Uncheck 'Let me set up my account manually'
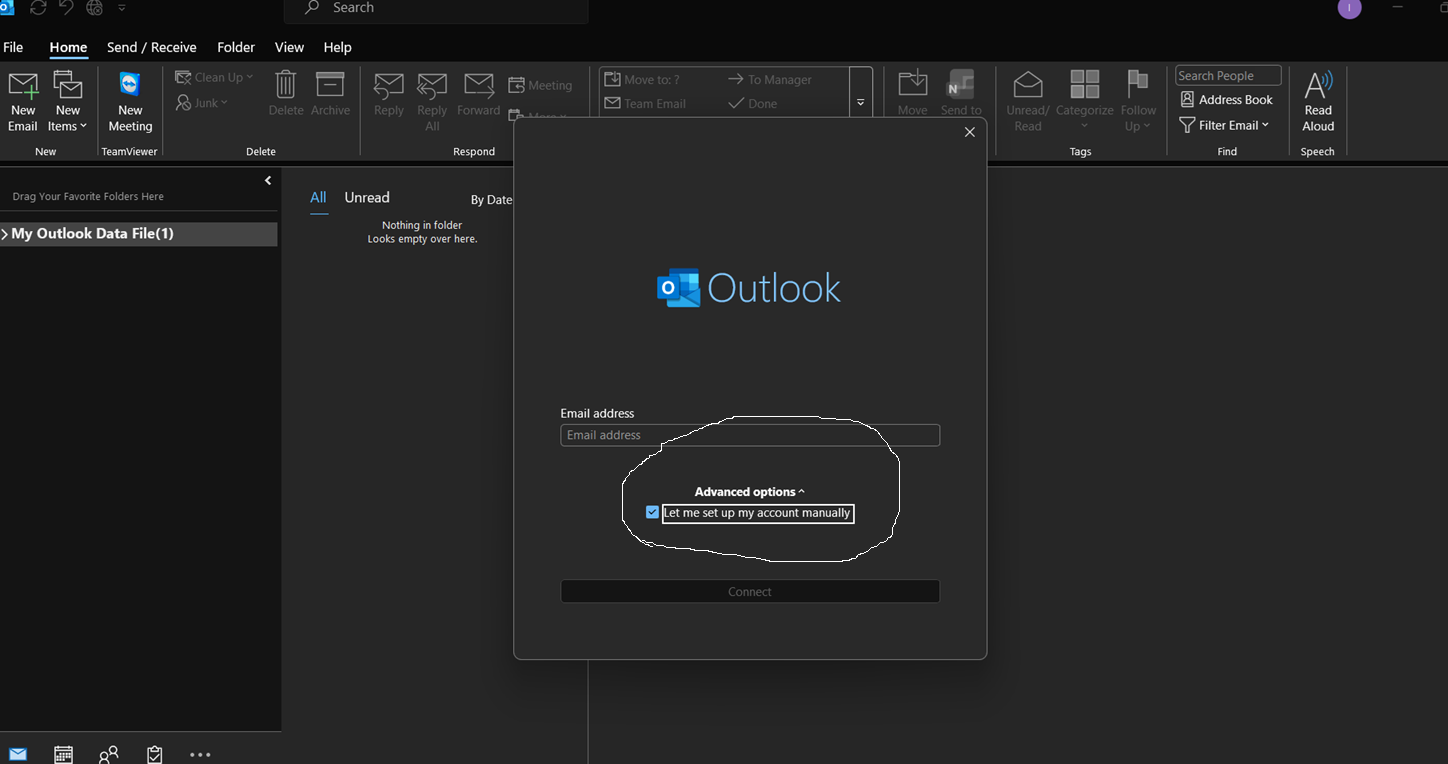1448x764 pixels. pos(653,513)
